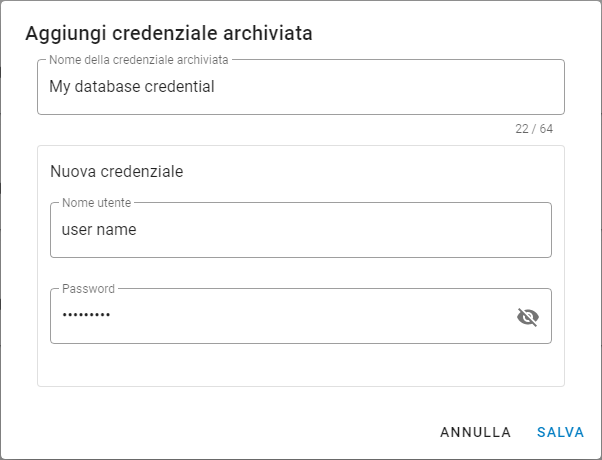This screenshot has height=460, width=602.
Task: Show the password with the eye icon
Action: [x=527, y=317]
